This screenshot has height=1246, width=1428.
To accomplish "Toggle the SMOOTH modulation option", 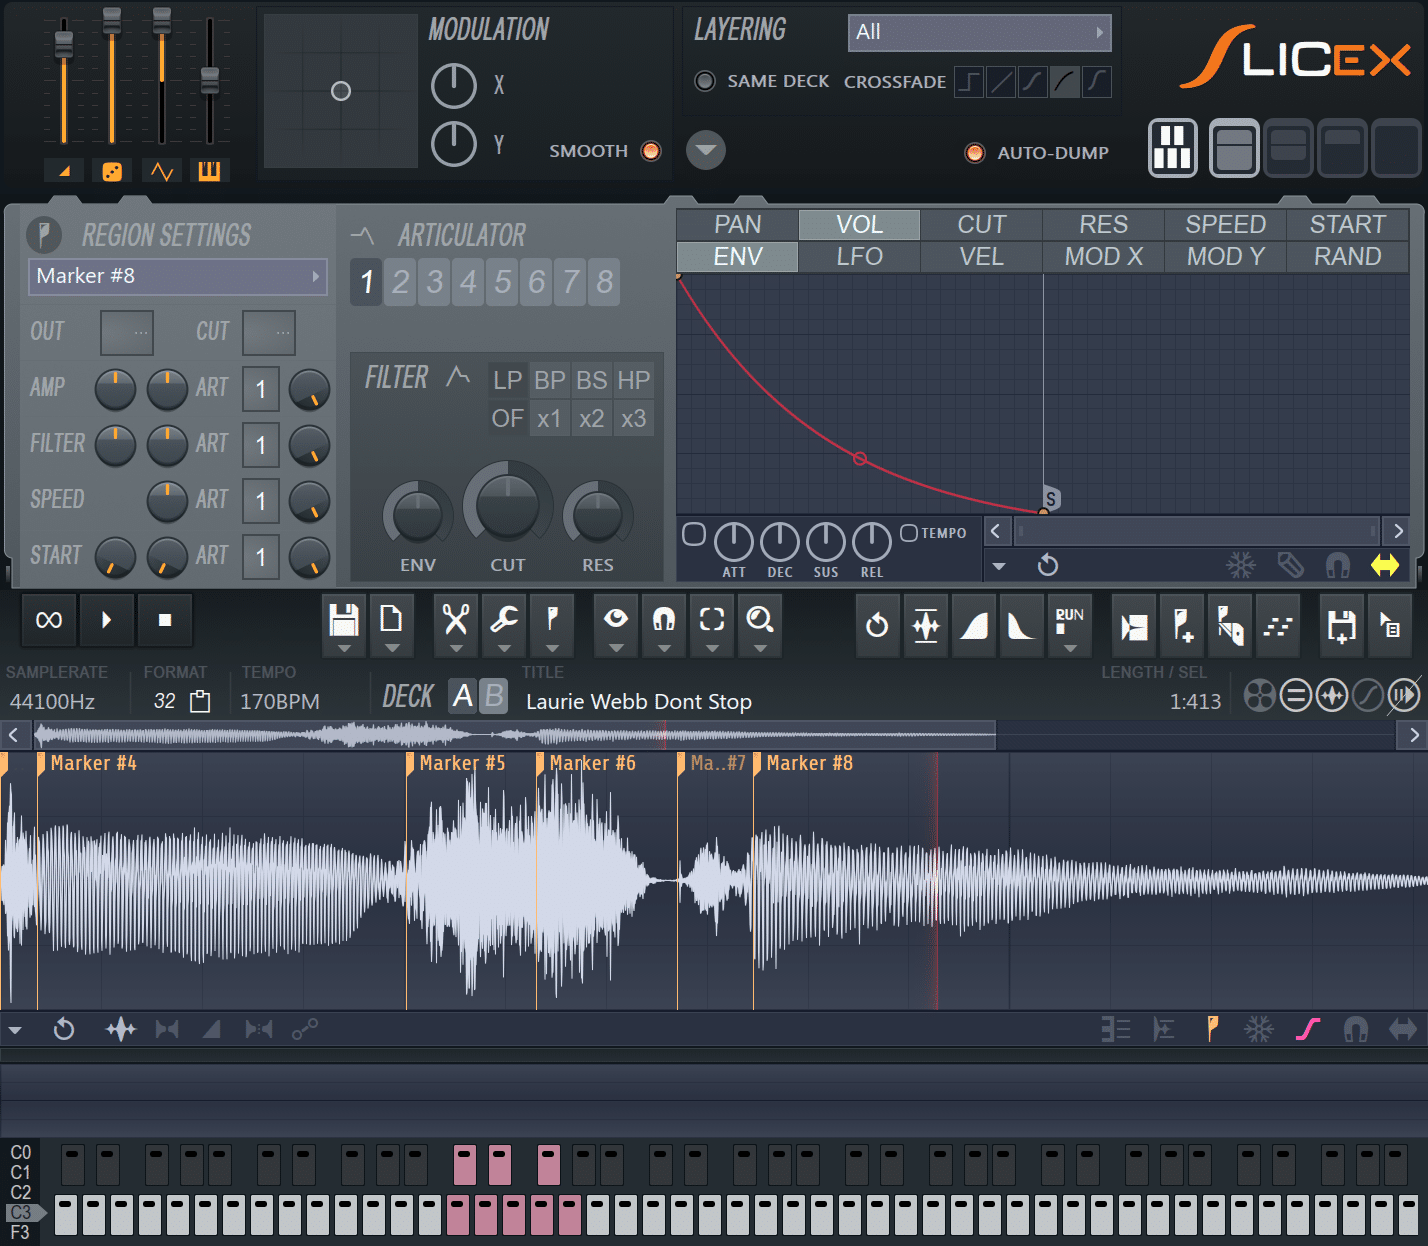I will (x=651, y=150).
